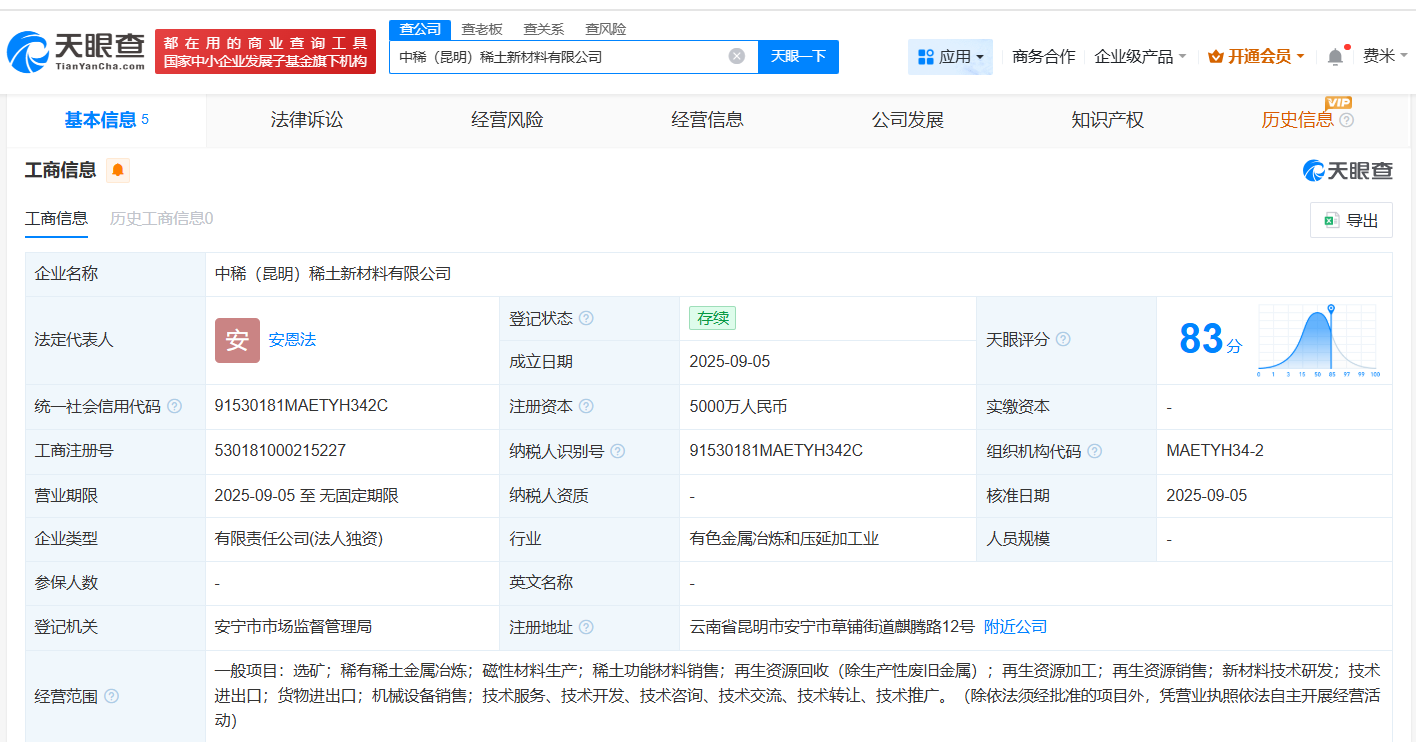Click the help icon beside 统一社会信用代码
The image size is (1416, 742).
(x=176, y=406)
